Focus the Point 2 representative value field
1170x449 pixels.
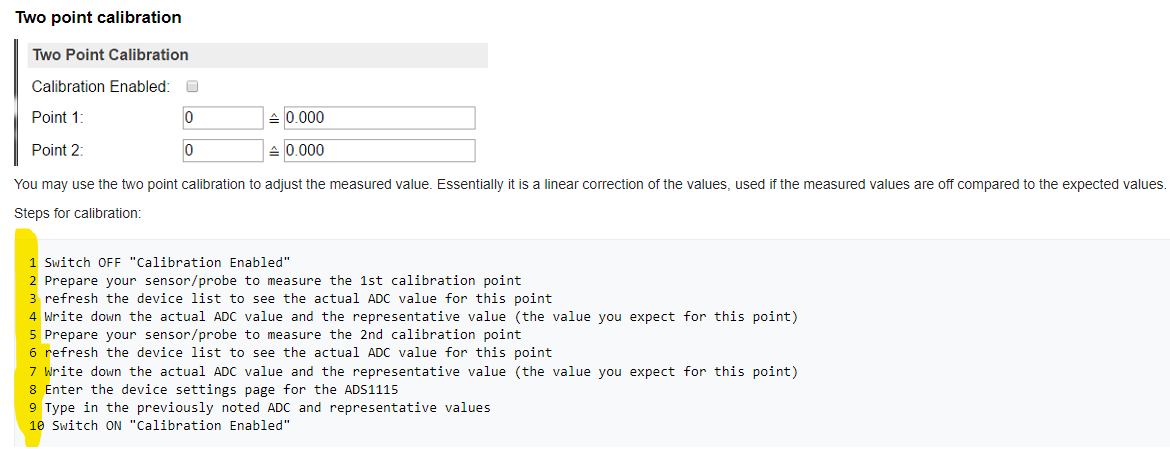click(379, 151)
